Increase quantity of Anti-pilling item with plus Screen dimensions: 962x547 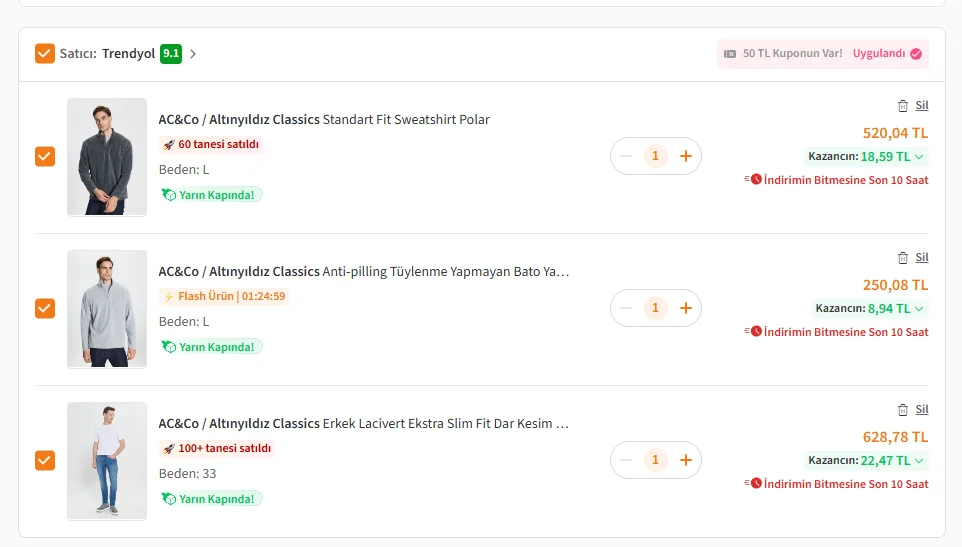coord(686,308)
